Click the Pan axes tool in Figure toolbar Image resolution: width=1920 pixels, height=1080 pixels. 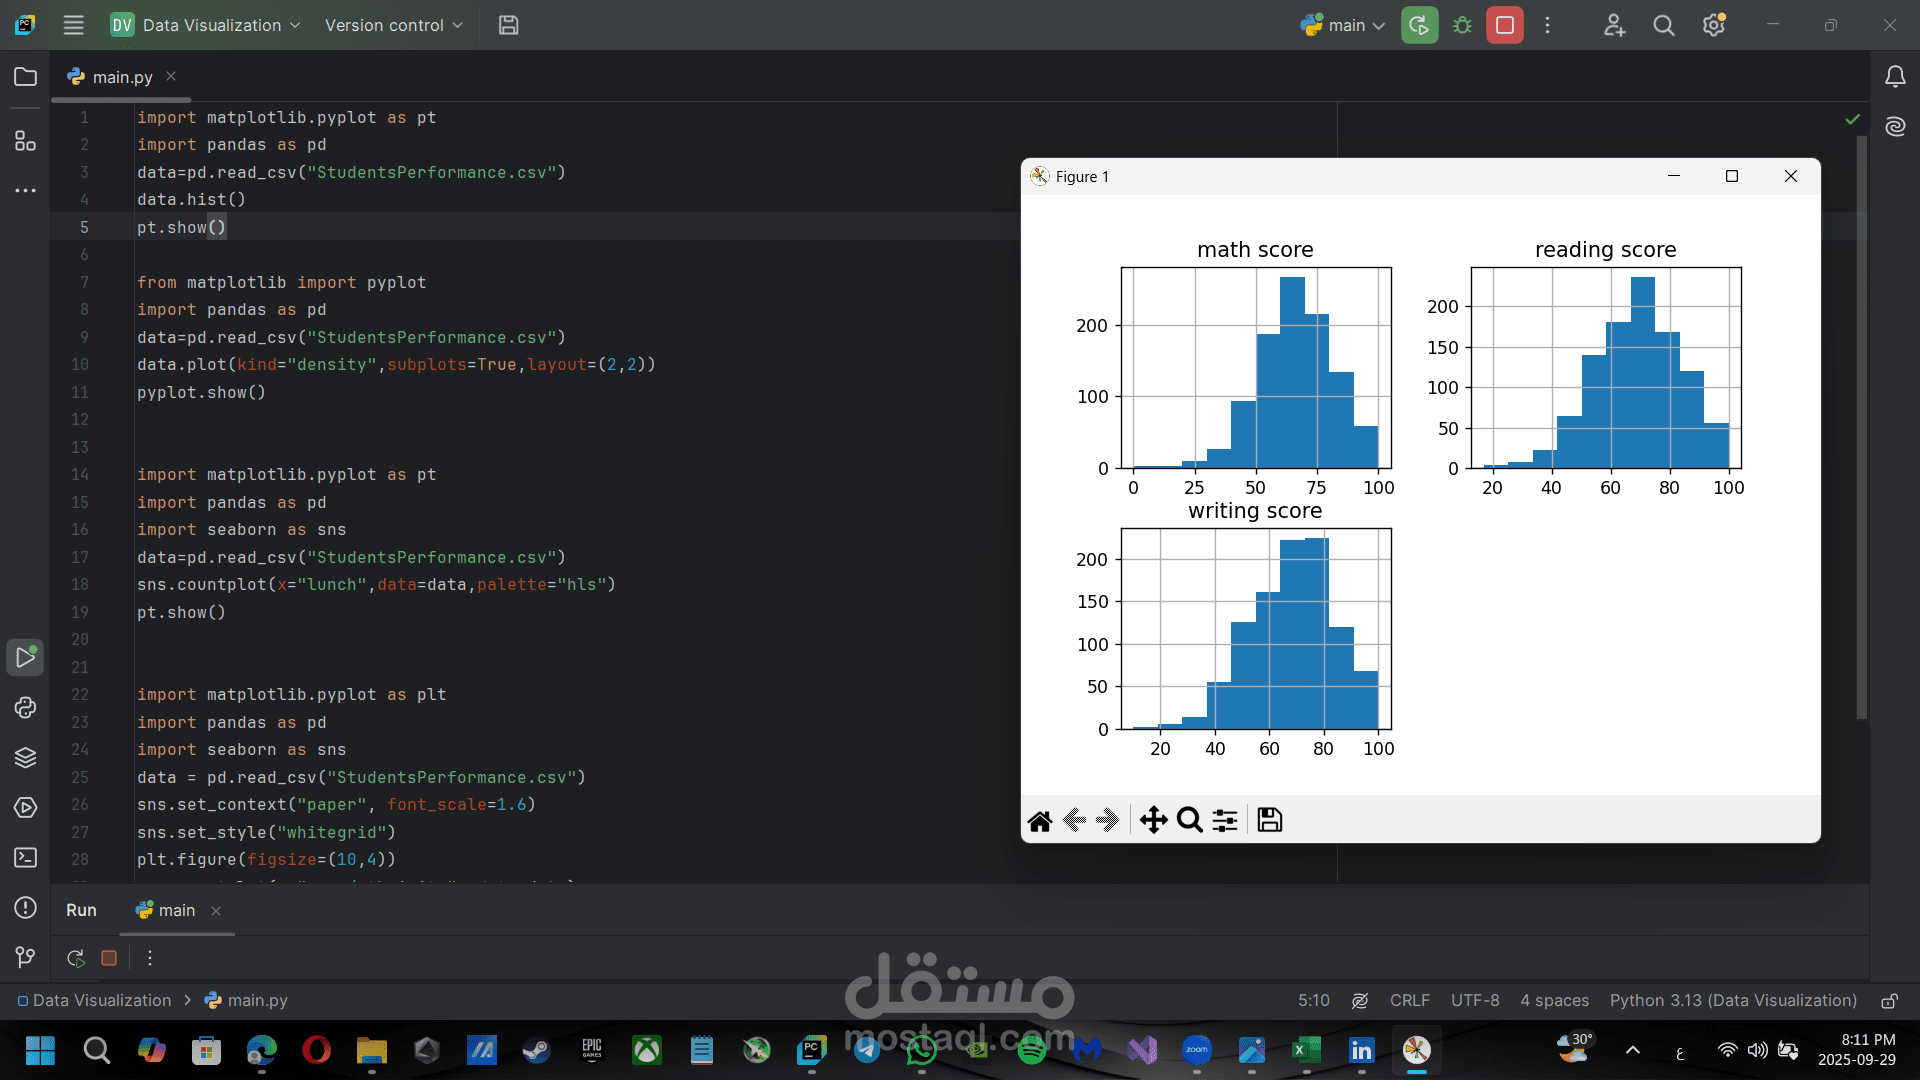[1153, 820]
